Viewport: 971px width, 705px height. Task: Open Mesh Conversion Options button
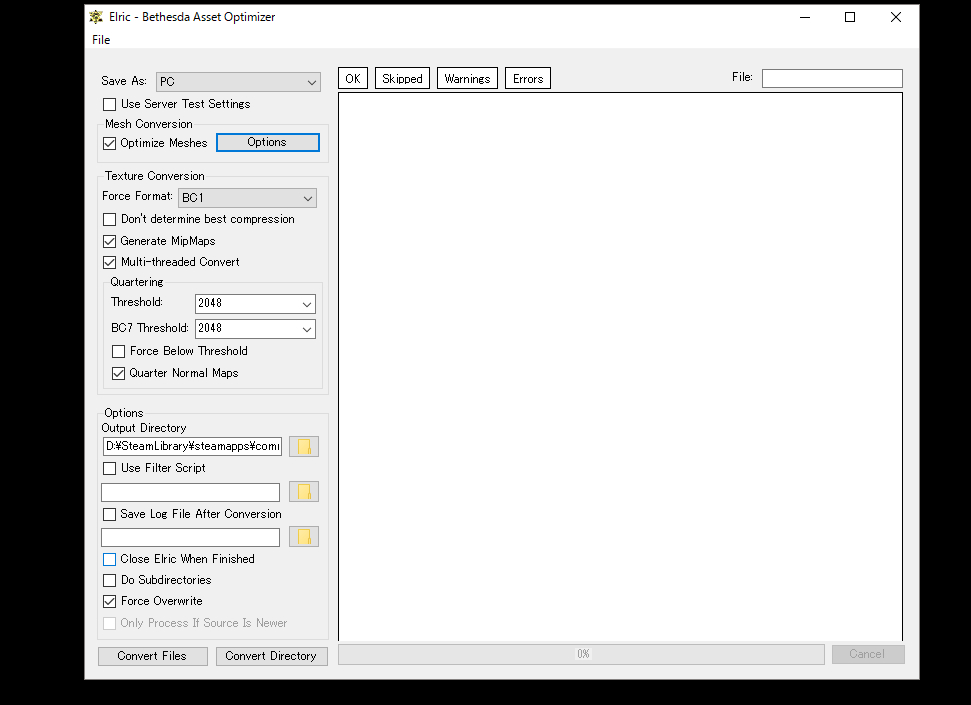coord(268,142)
